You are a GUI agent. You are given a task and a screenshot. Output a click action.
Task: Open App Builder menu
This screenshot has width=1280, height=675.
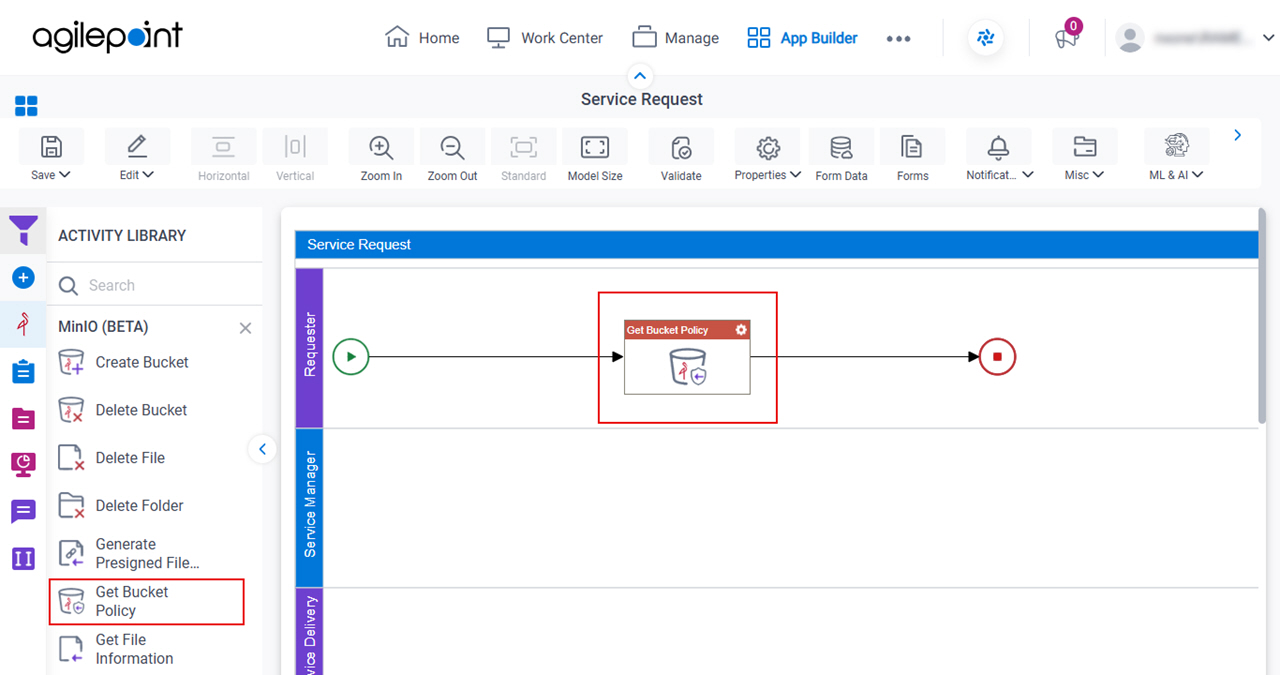[x=802, y=38]
